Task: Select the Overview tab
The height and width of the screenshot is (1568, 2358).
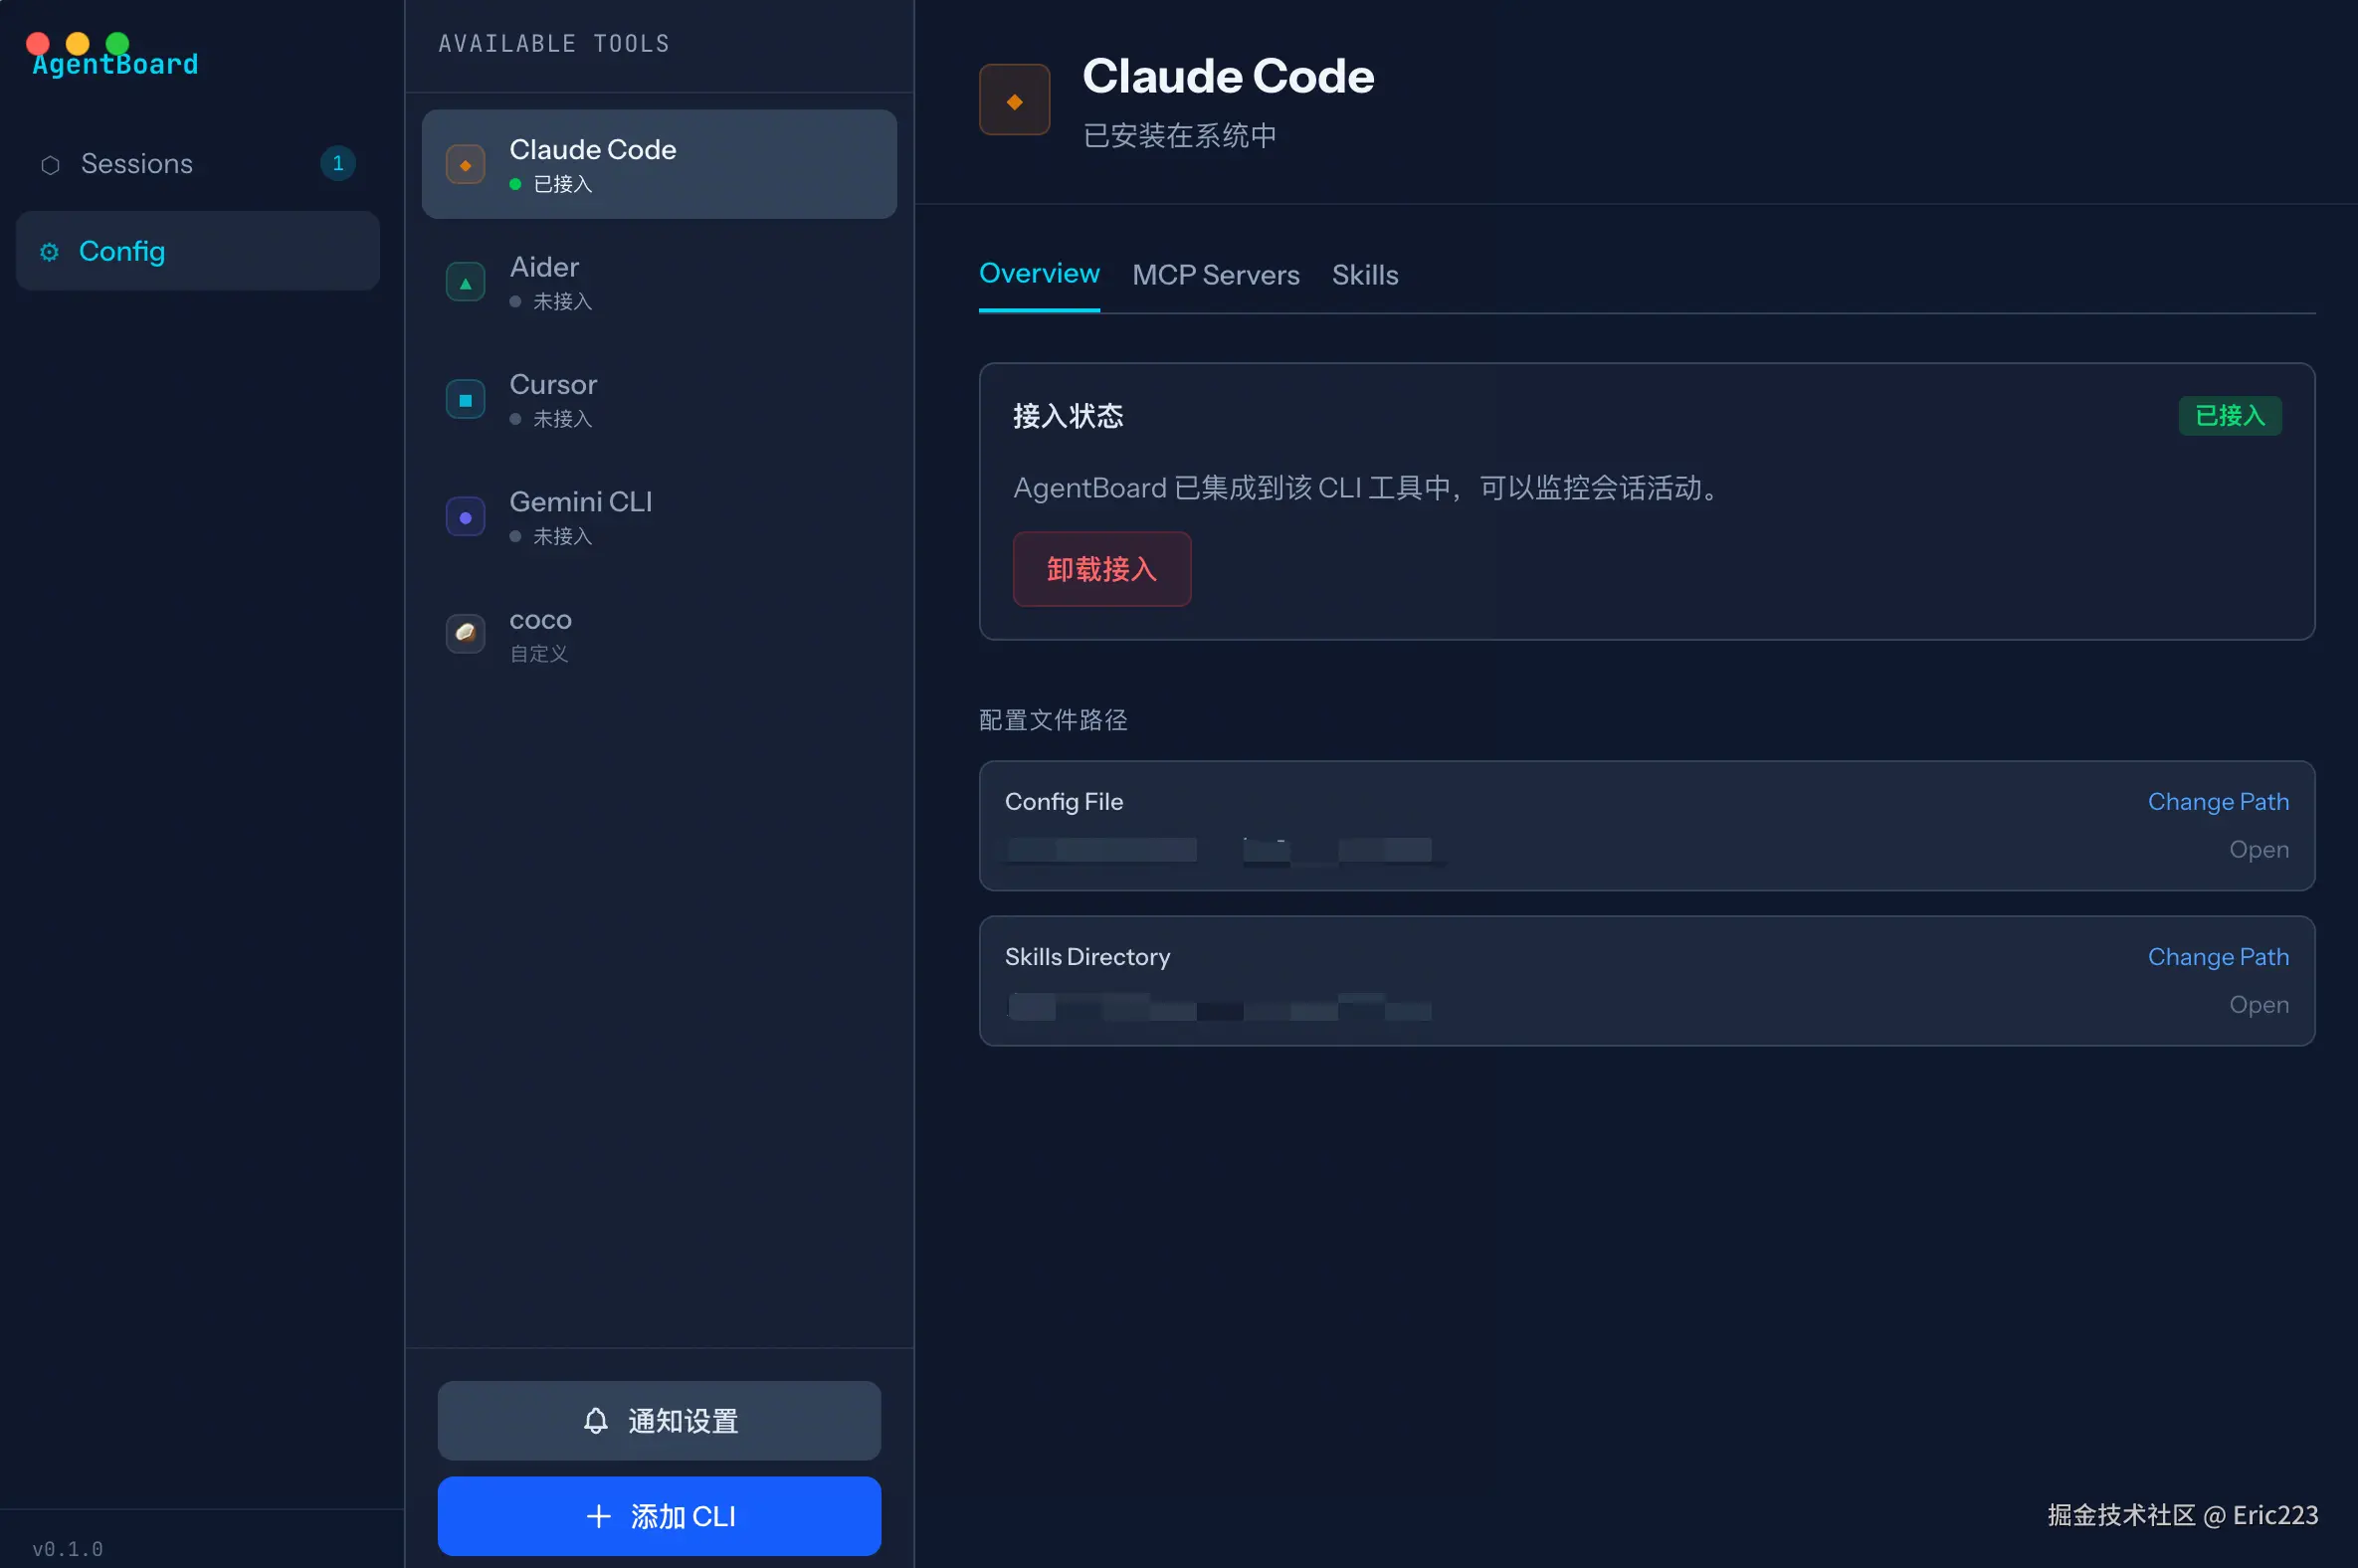Action: 1038,274
